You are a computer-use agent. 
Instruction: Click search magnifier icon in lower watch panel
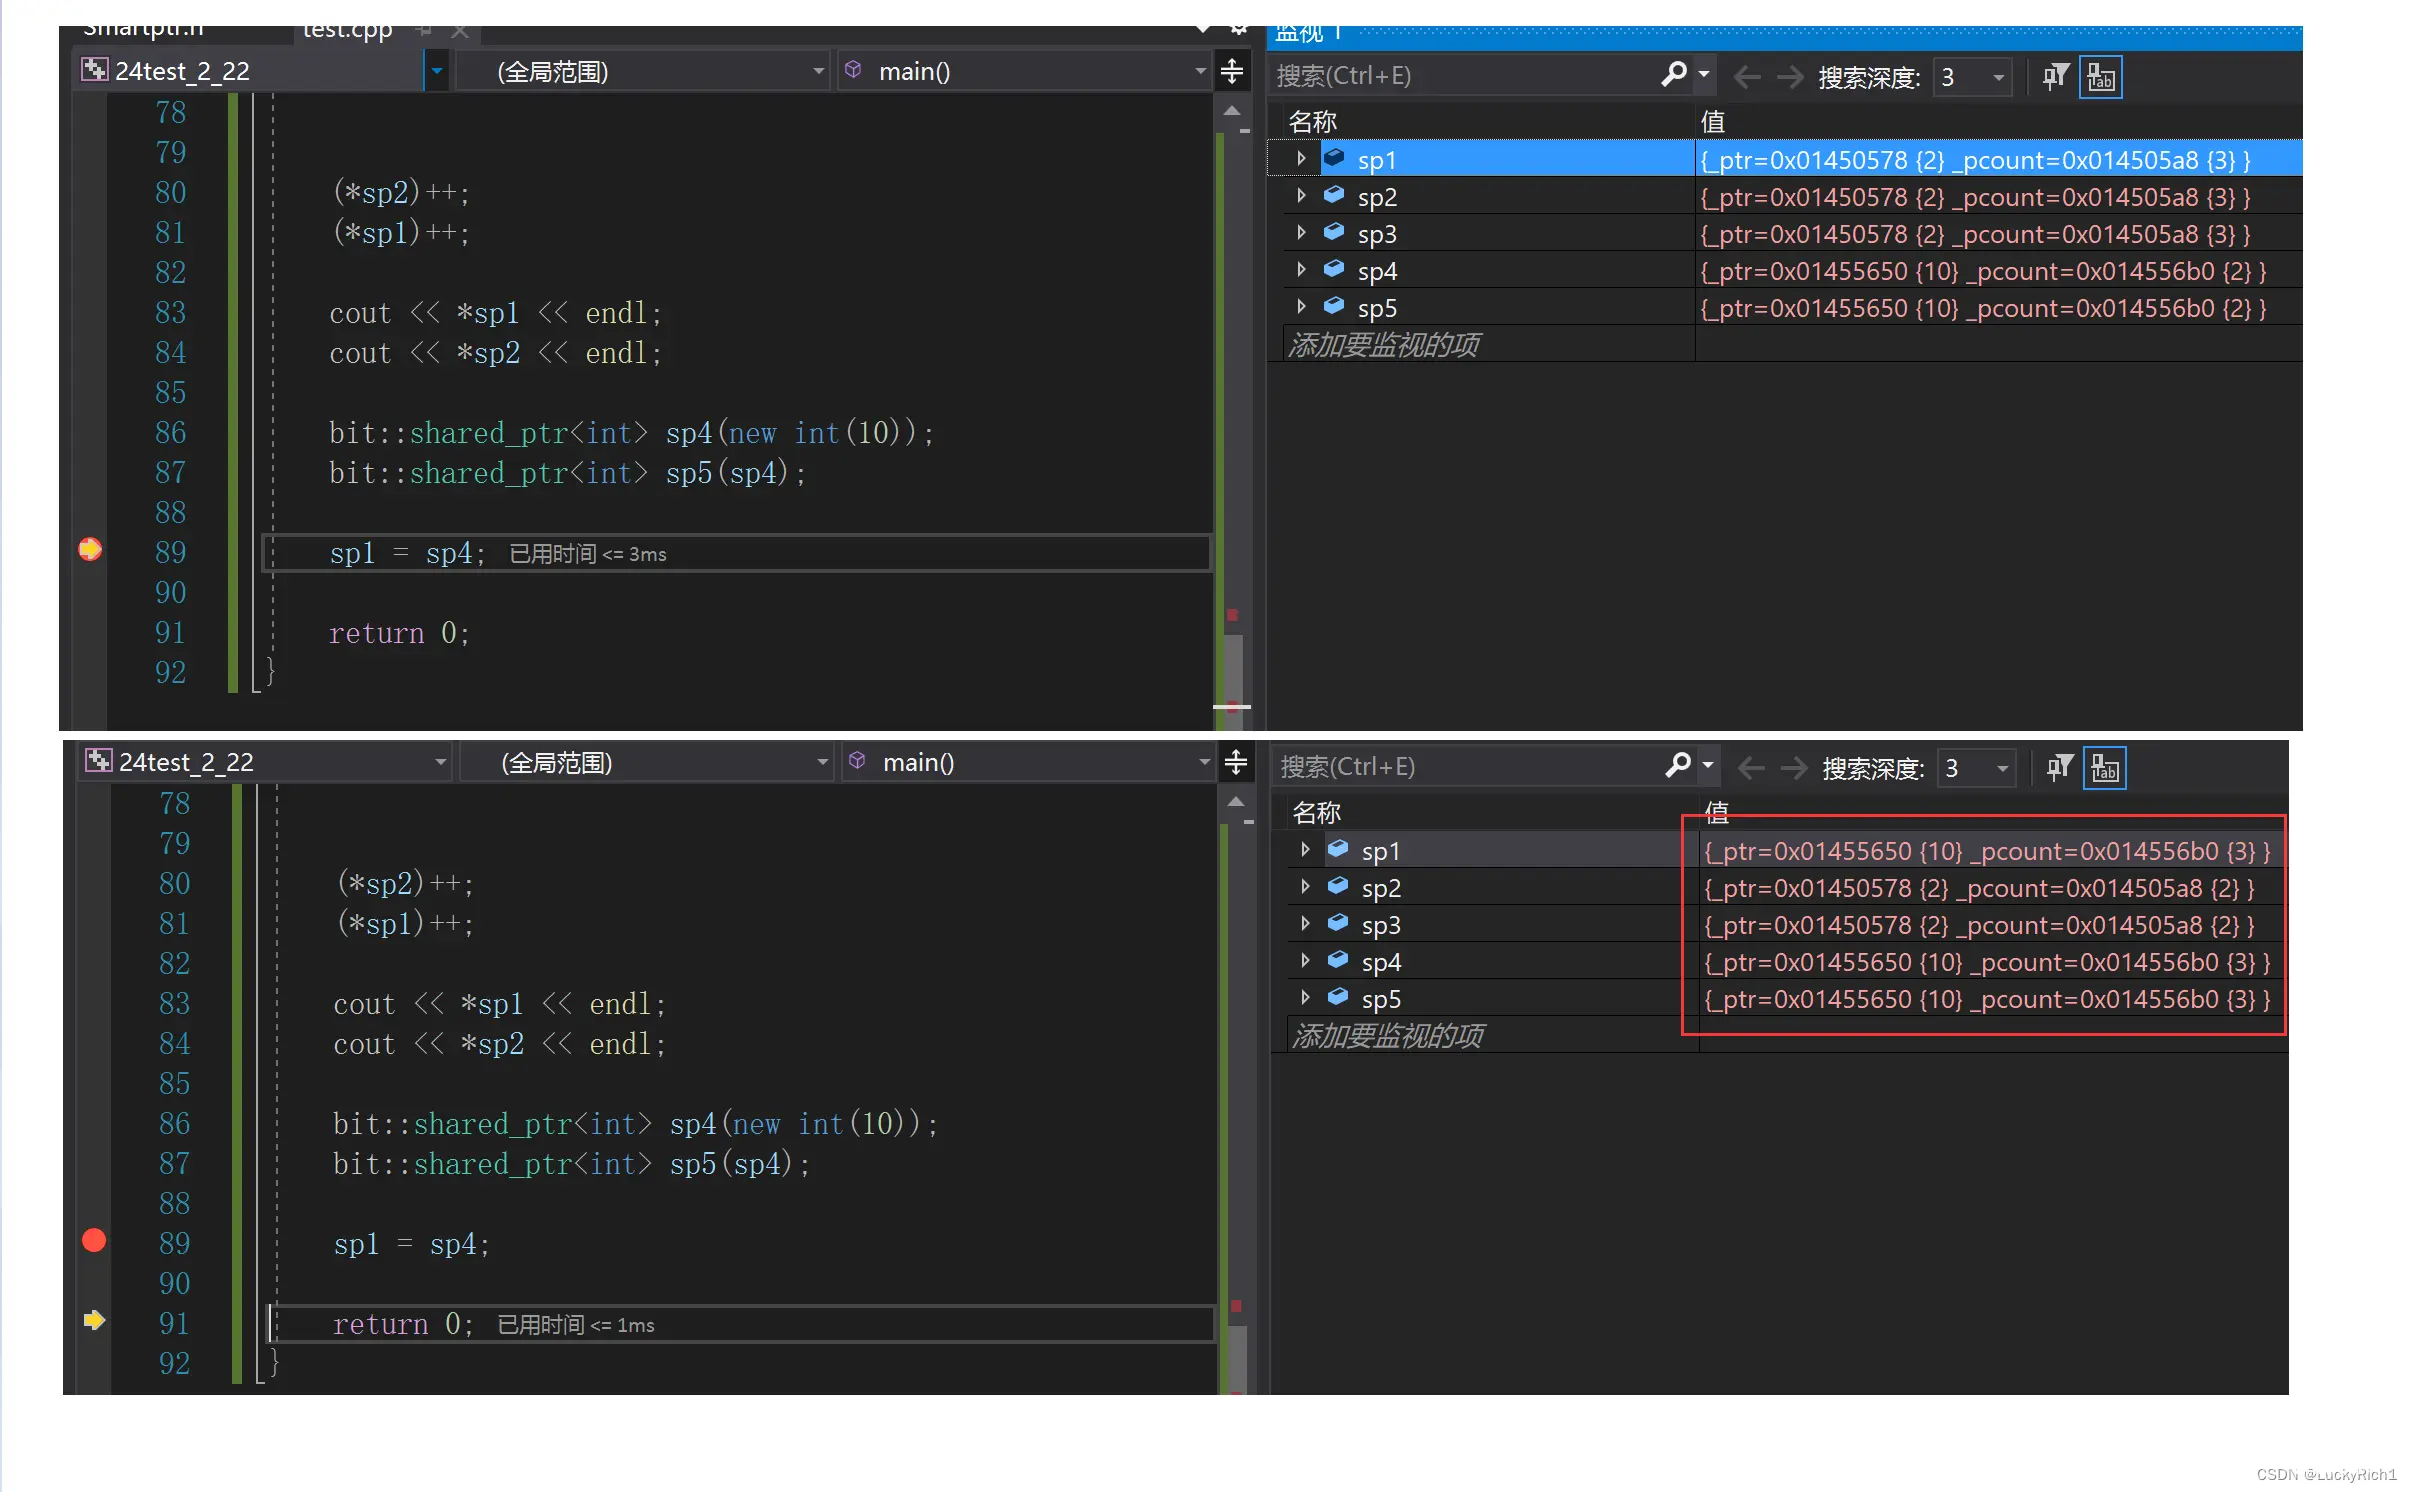1678,766
